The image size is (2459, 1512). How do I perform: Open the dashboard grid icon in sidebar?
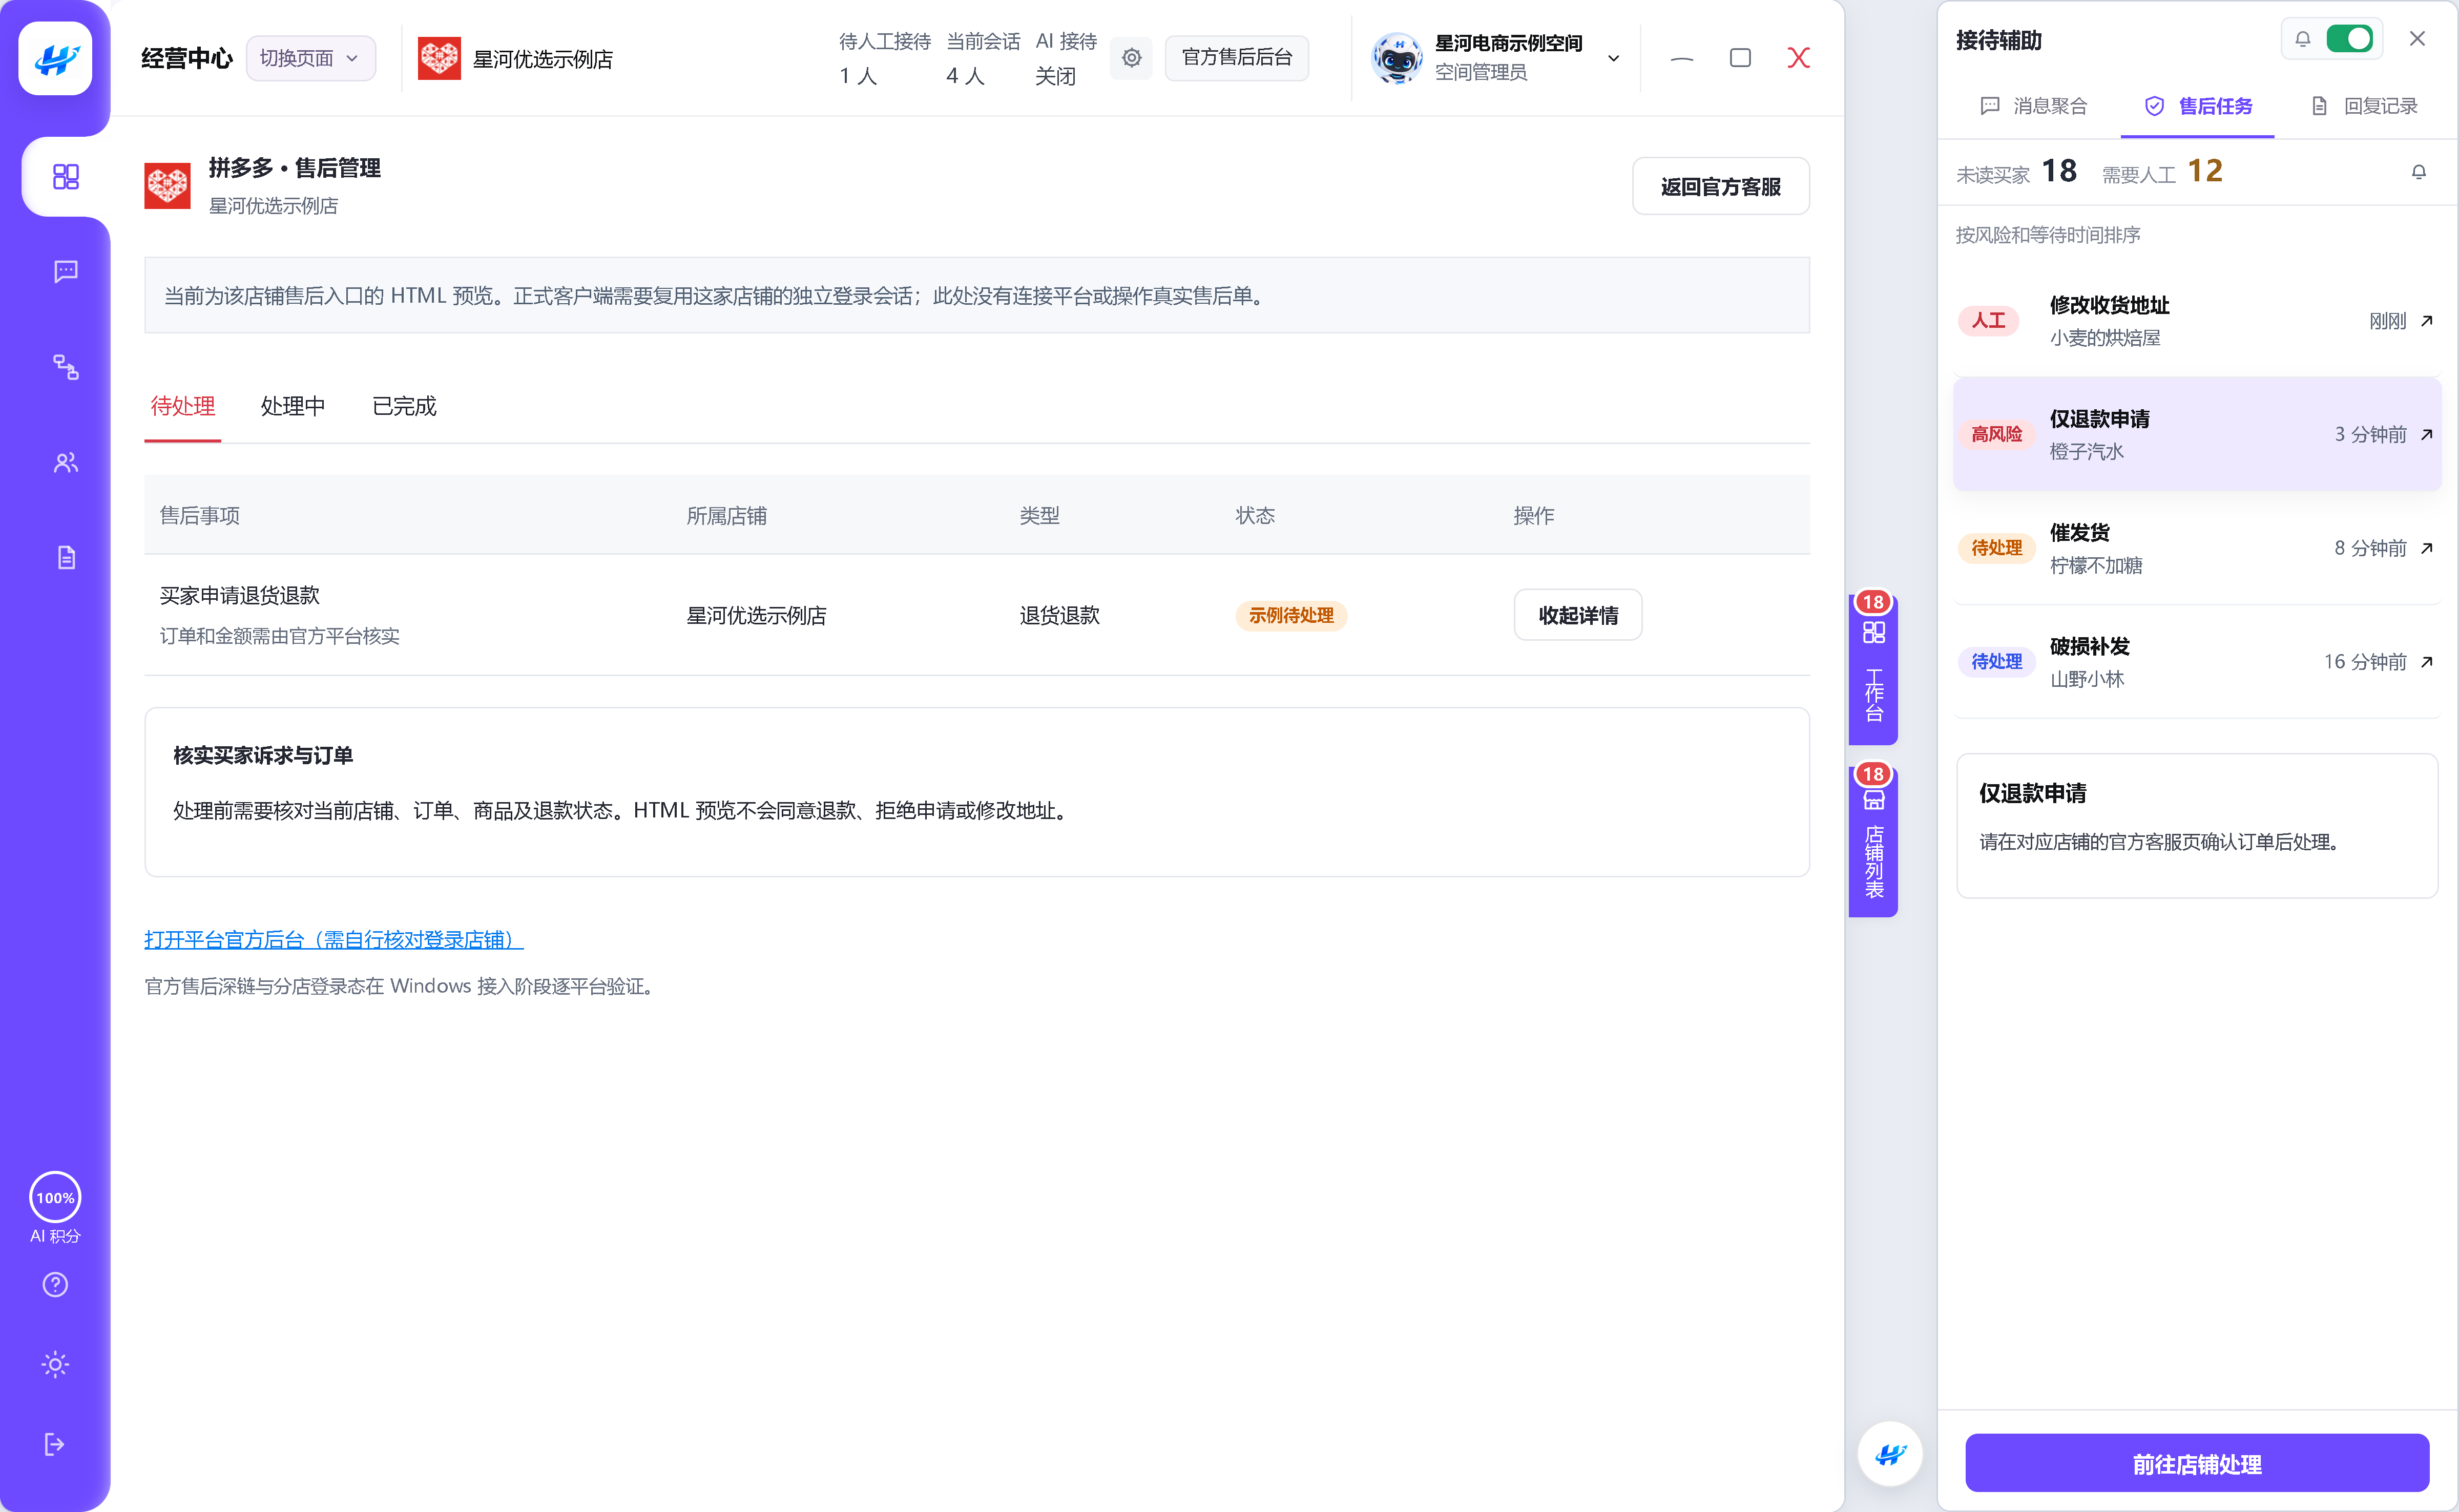click(x=66, y=177)
